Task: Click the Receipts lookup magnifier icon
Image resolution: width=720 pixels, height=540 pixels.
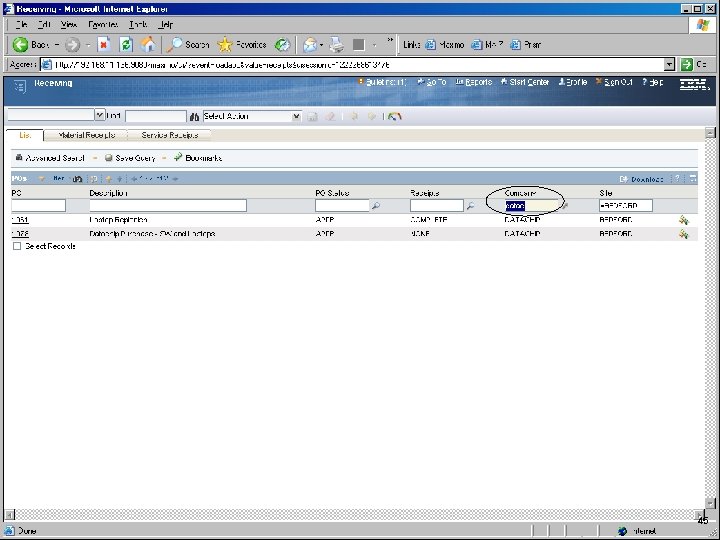Action: point(470,206)
